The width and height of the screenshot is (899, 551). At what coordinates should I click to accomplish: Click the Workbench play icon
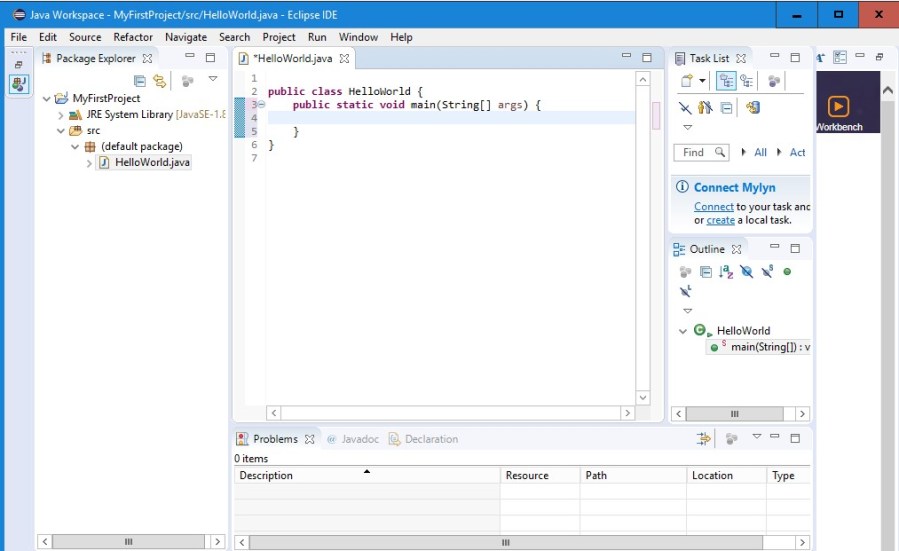838,106
